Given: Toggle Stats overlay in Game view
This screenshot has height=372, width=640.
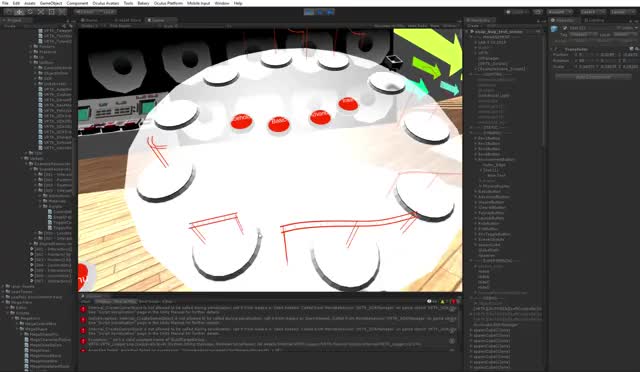Looking at the screenshot, I should coord(435,26).
